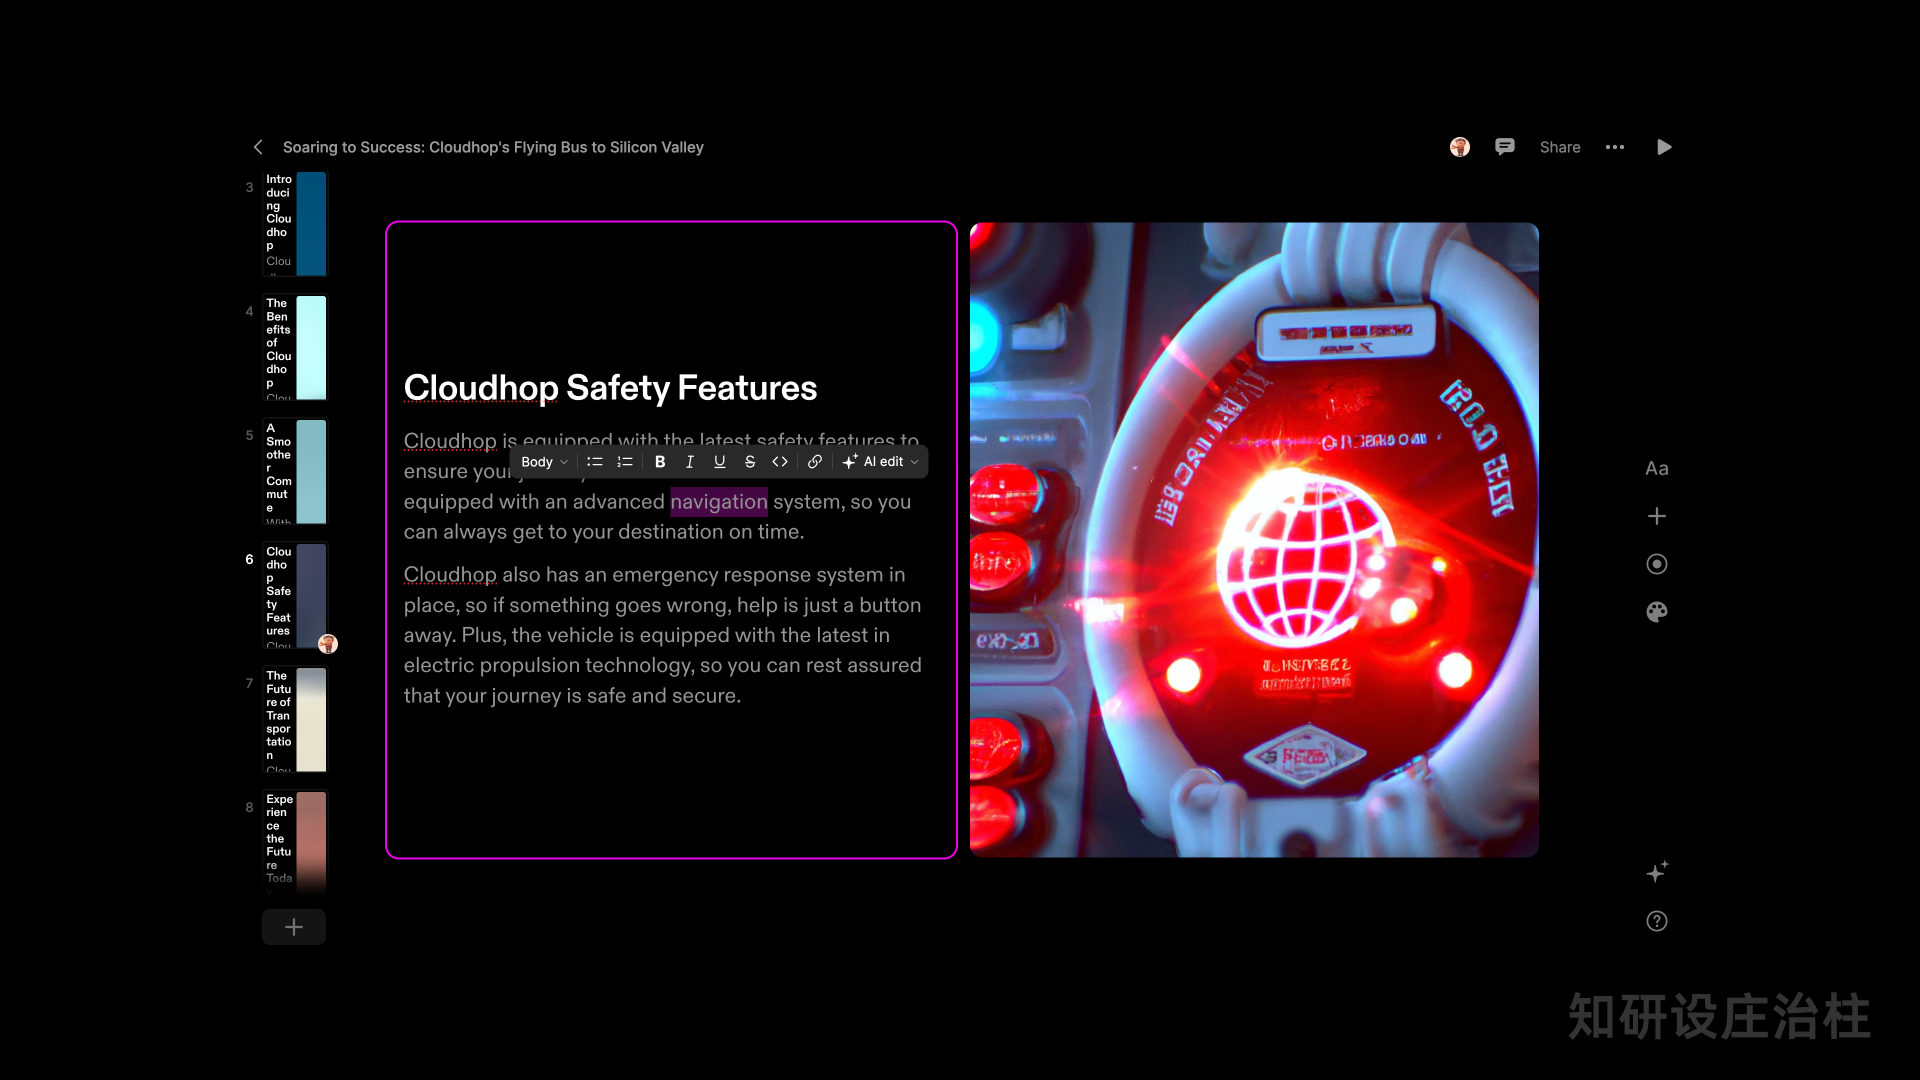
Task: Open the three-dots more options menu
Action: [1615, 147]
